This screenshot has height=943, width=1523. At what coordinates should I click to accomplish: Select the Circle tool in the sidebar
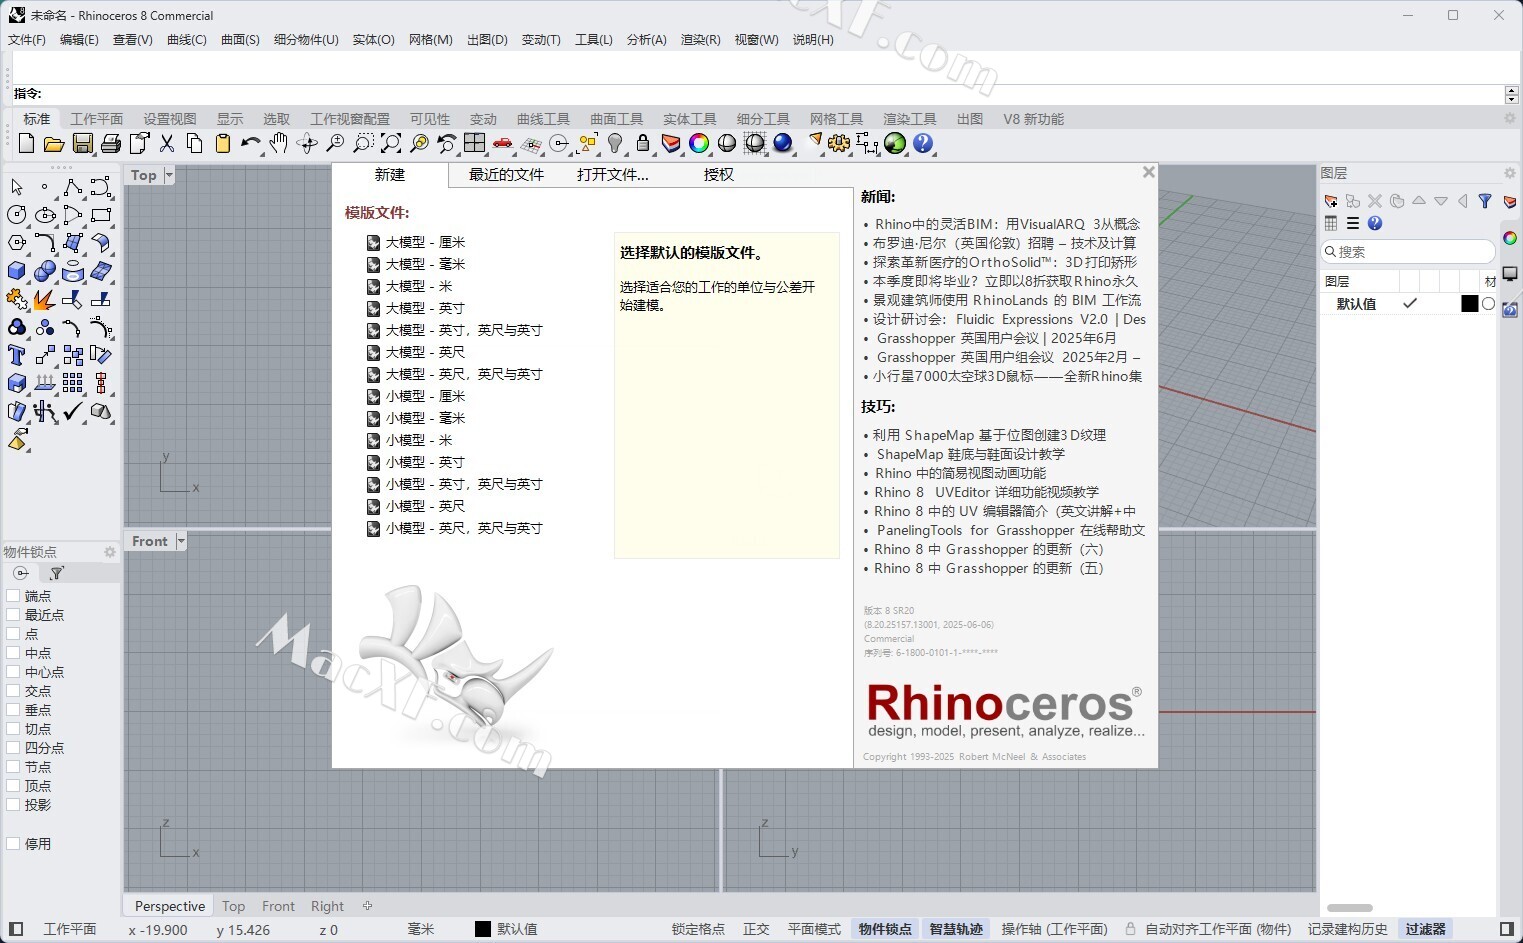click(17, 215)
